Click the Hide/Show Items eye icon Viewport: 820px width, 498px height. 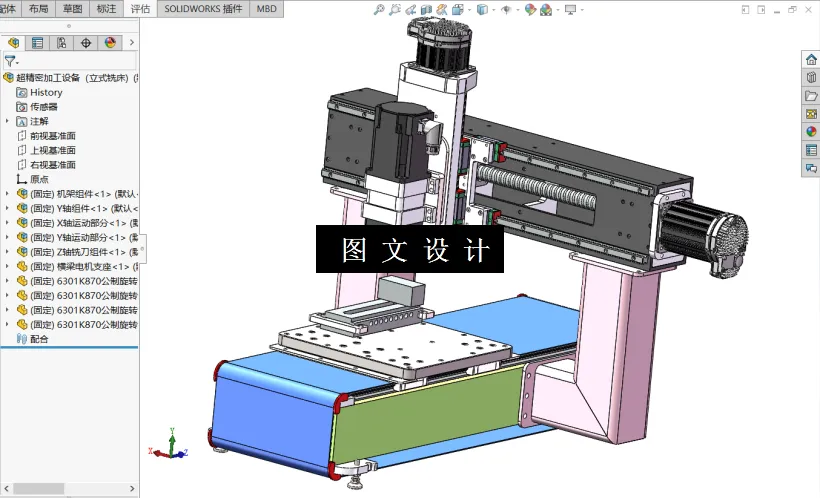tap(506, 9)
